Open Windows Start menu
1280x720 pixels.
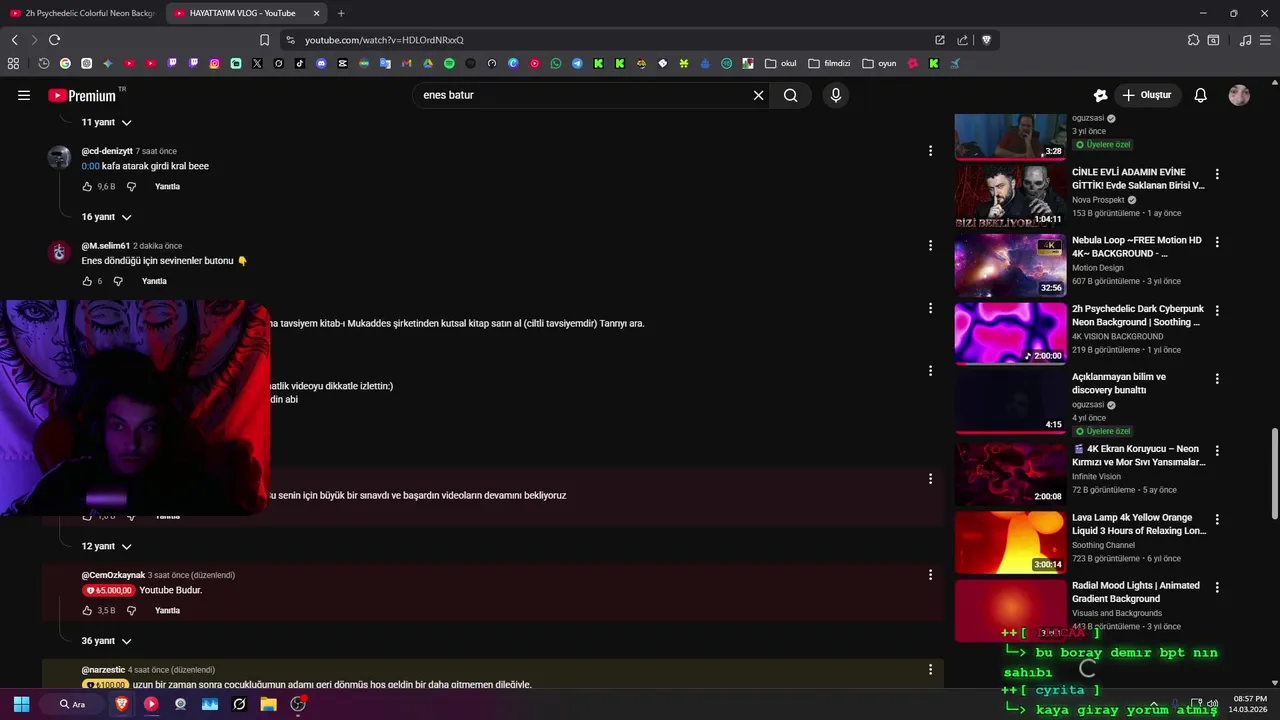coord(21,704)
